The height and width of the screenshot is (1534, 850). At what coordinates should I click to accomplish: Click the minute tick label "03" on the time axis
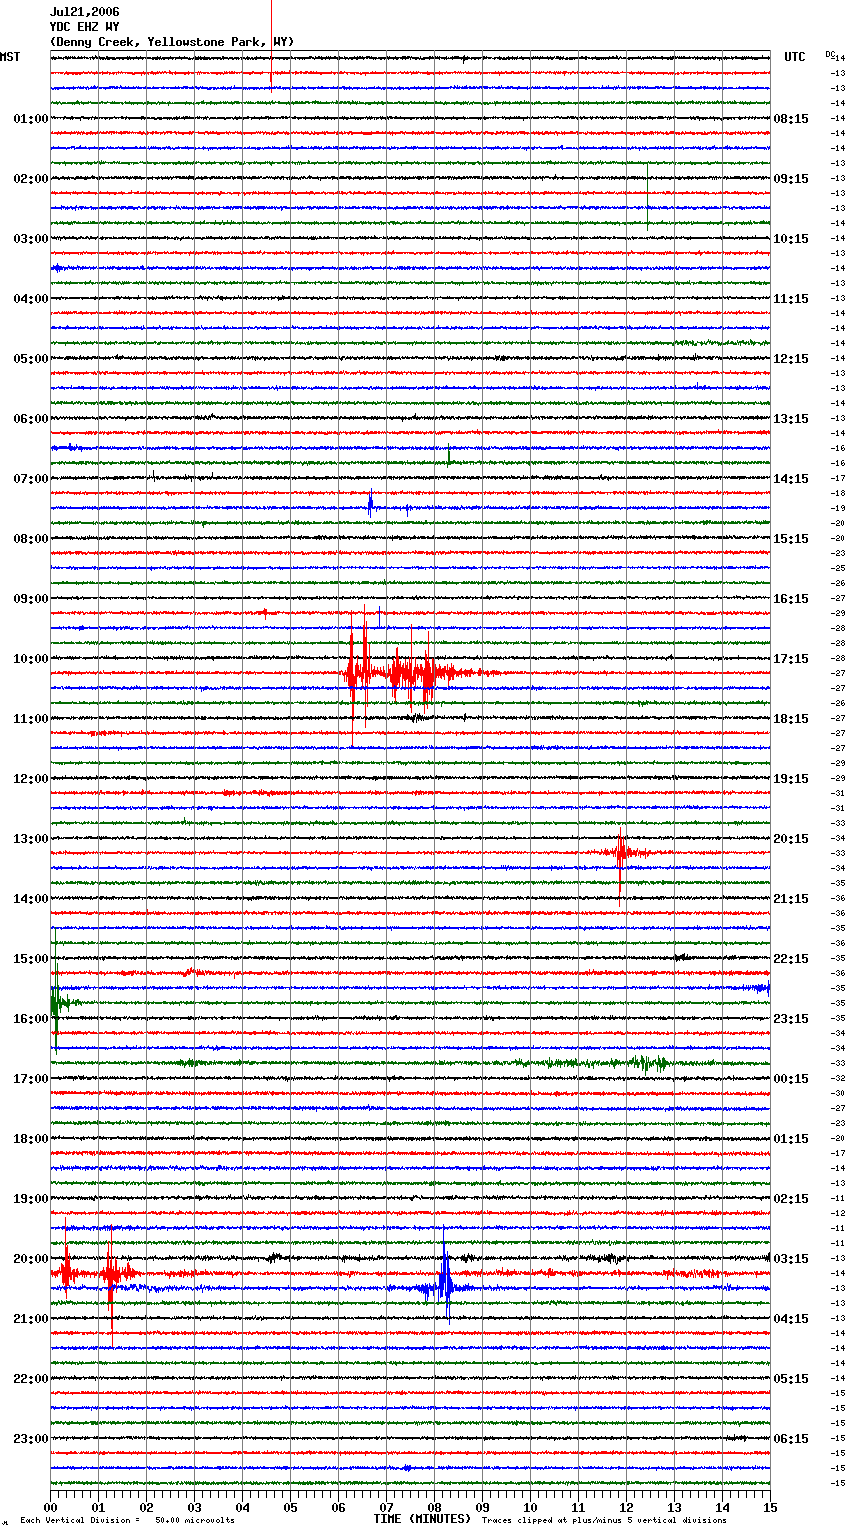[x=194, y=1507]
